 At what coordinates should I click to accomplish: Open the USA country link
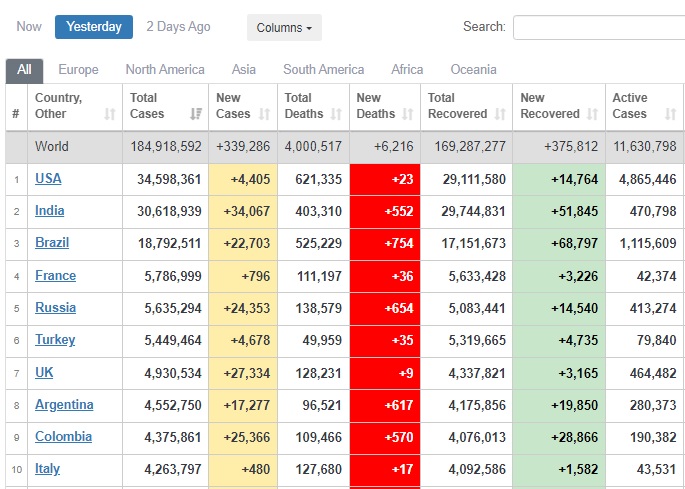[48, 179]
